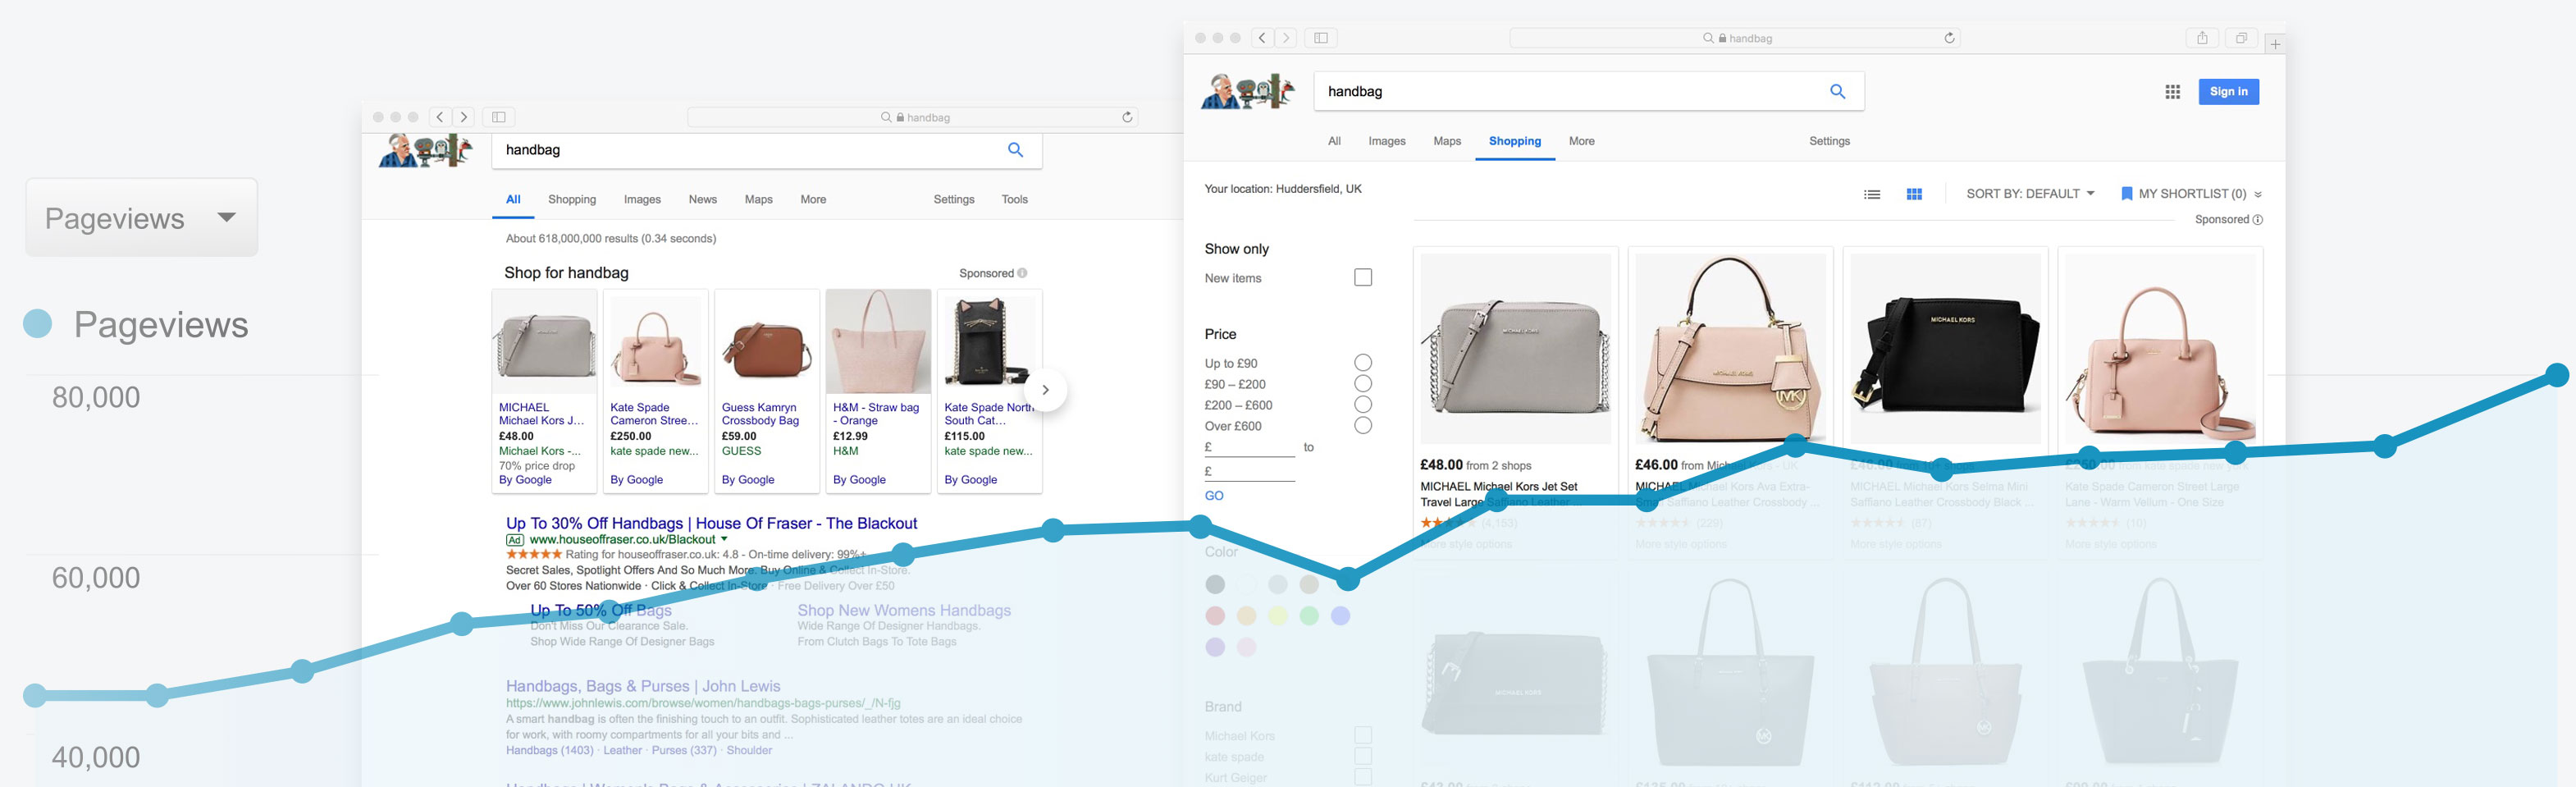
Task: Click GO to apply price range
Action: (x=1214, y=496)
